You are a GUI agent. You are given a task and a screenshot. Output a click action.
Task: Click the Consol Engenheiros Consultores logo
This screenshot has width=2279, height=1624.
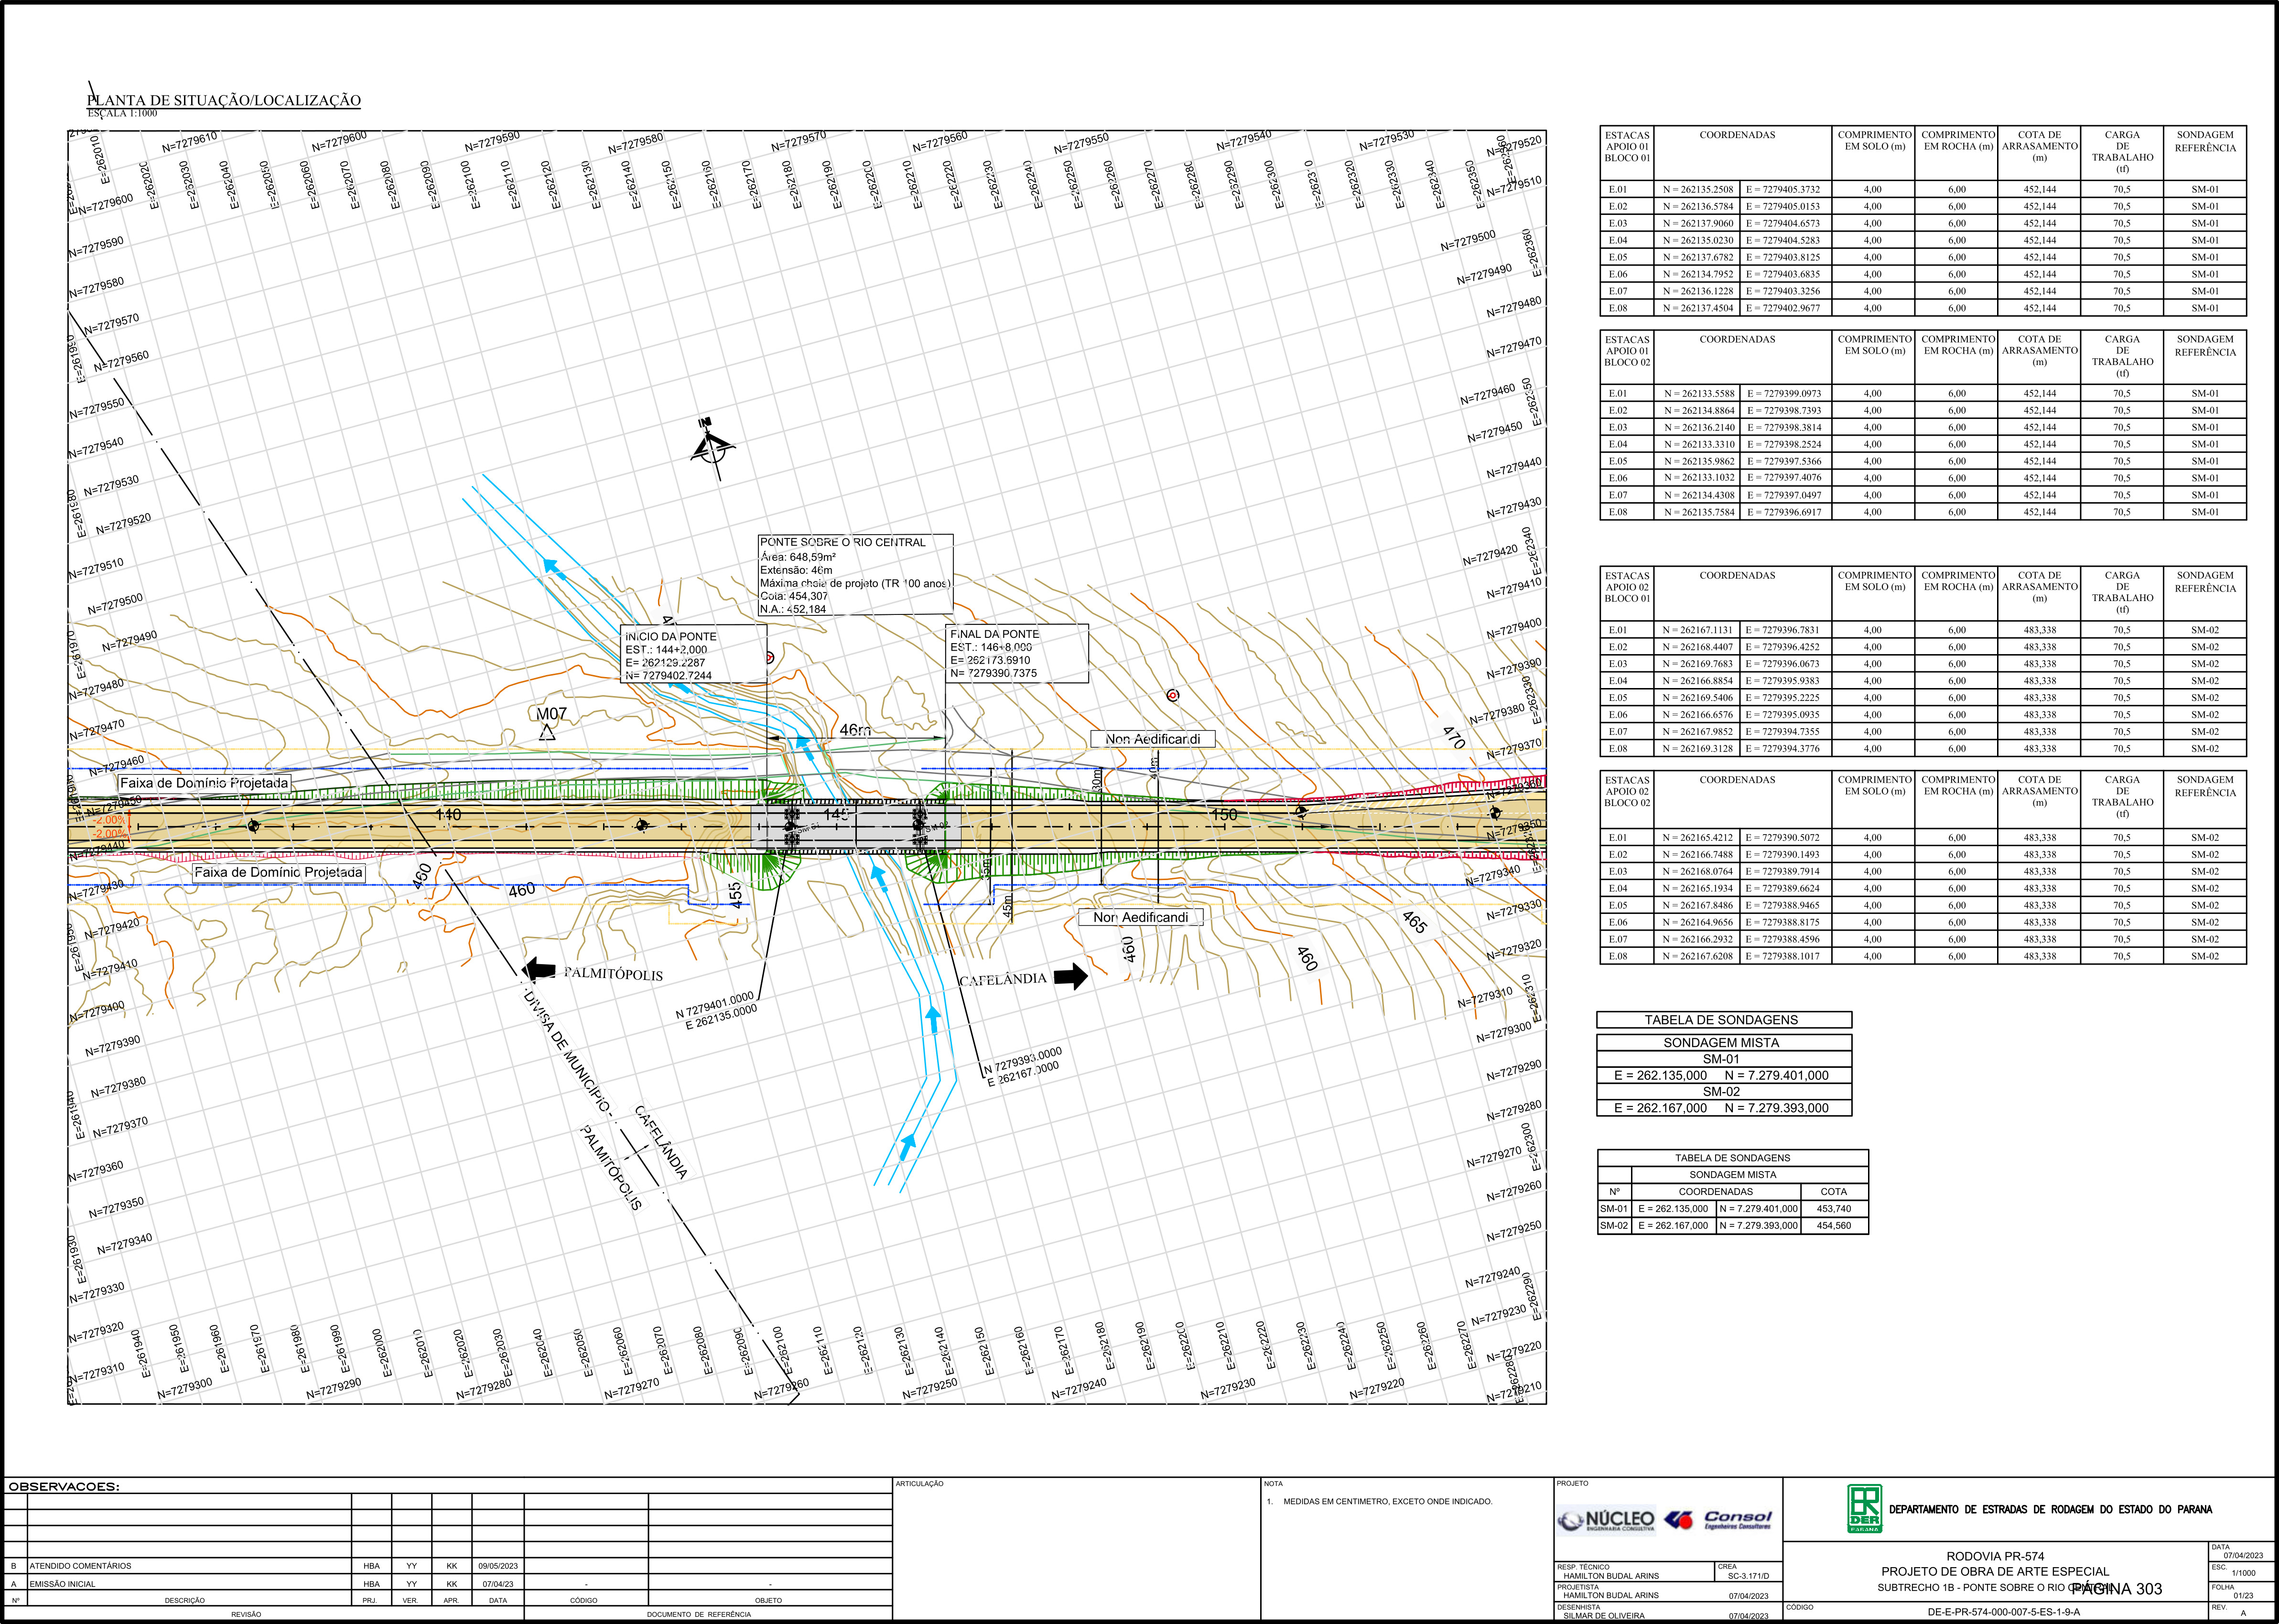tap(1718, 1520)
